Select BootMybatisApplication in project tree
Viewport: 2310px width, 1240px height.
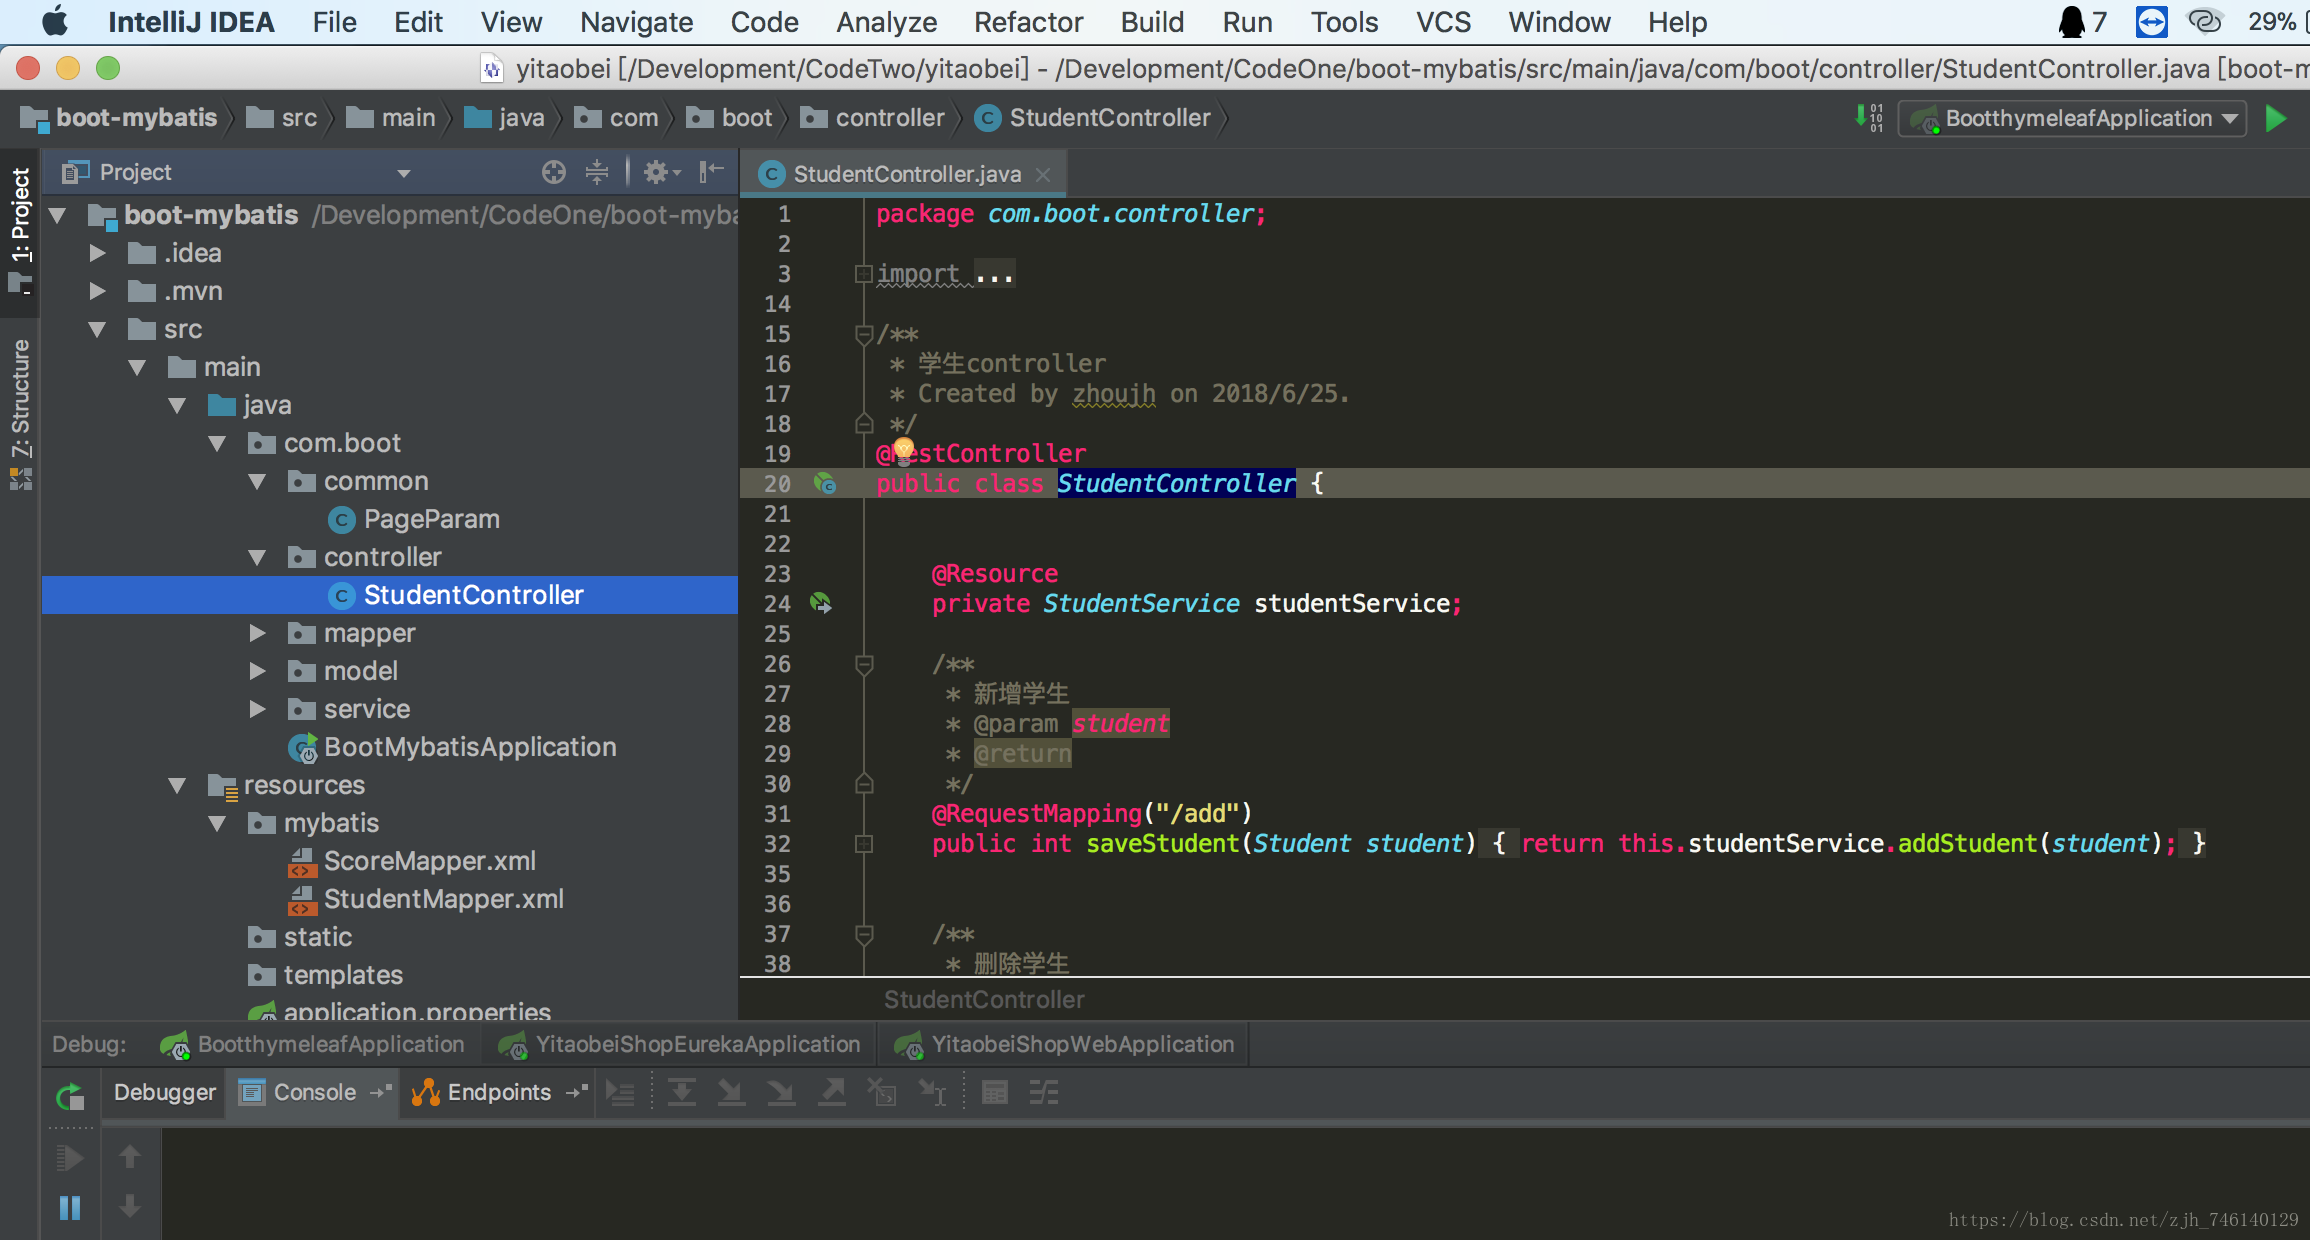(x=453, y=747)
